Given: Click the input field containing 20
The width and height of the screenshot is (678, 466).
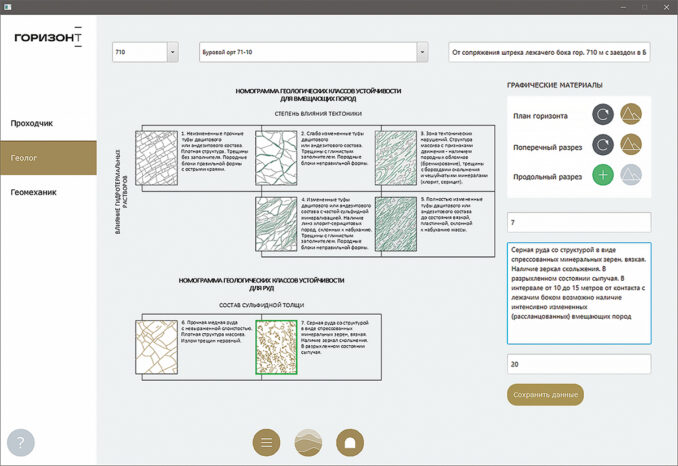Looking at the screenshot, I should point(578,364).
